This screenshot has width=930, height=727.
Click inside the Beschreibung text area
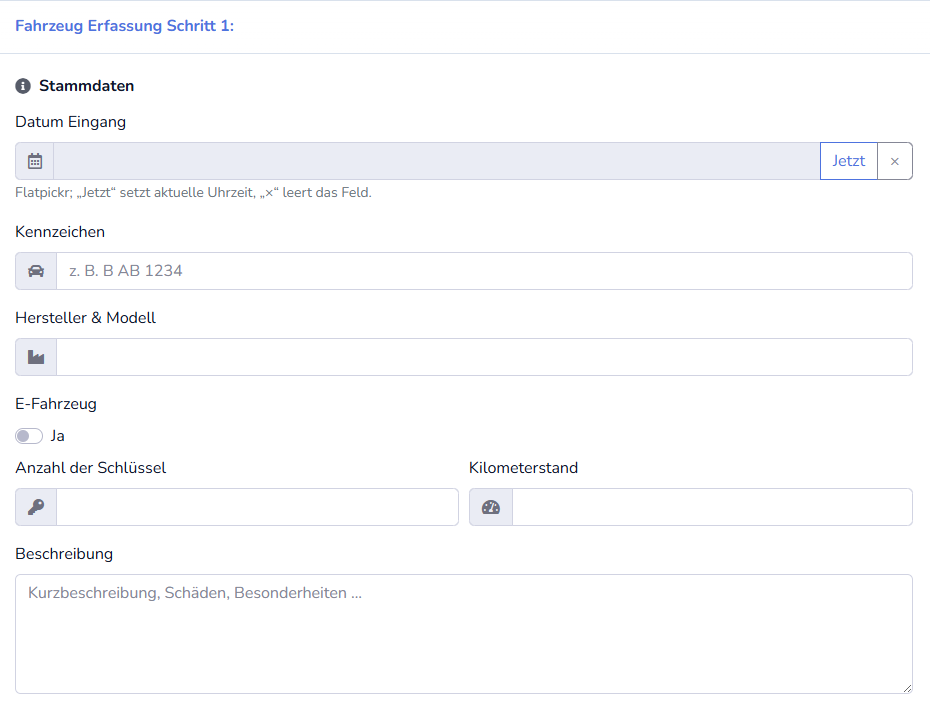464,634
